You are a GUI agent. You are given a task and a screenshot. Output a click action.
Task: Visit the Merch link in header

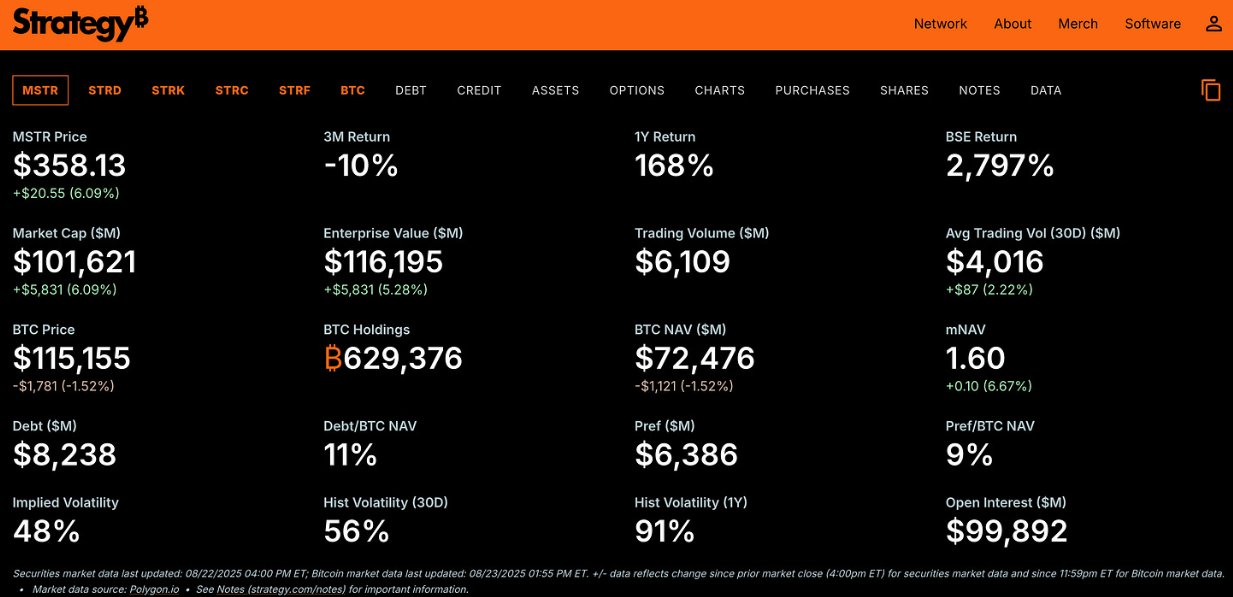1078,24
